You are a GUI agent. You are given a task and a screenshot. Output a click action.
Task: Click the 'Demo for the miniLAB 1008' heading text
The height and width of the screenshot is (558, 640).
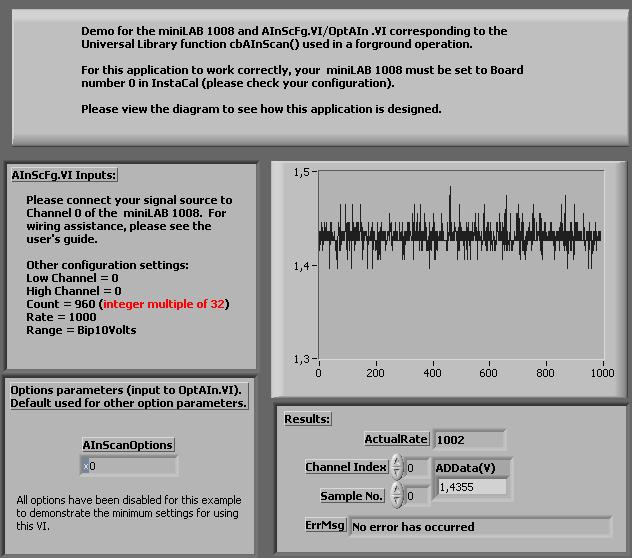(x=294, y=38)
